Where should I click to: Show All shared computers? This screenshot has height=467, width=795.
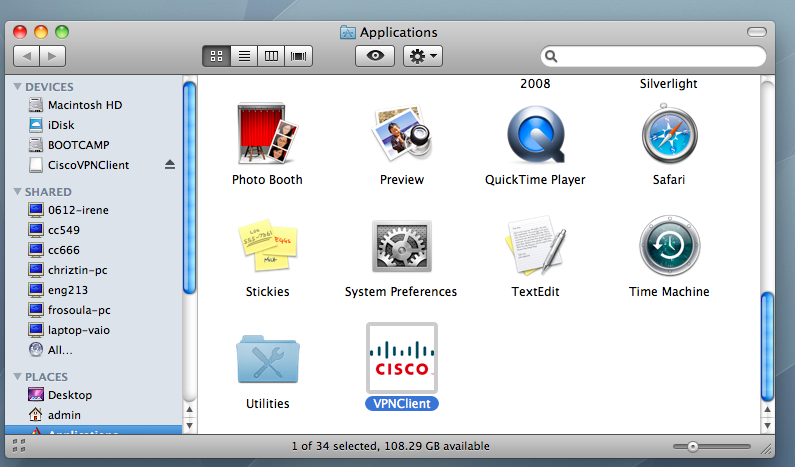coord(51,350)
